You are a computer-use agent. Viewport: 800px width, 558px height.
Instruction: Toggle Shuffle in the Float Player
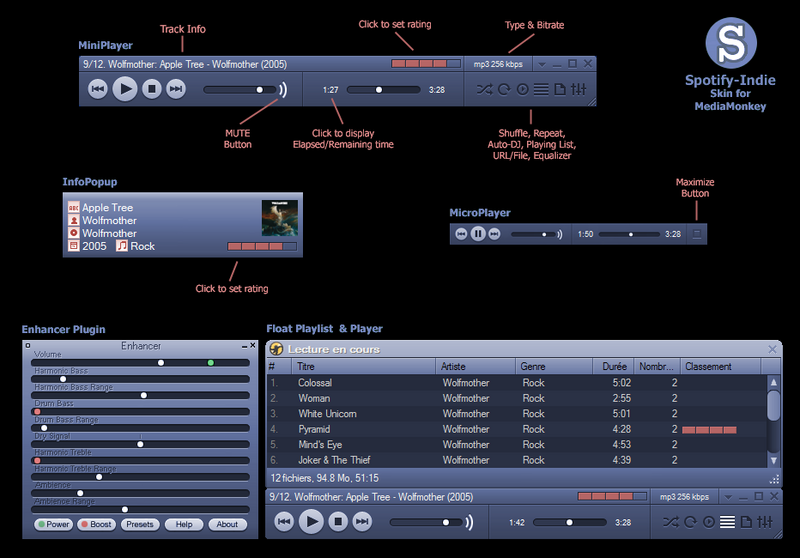(671, 522)
